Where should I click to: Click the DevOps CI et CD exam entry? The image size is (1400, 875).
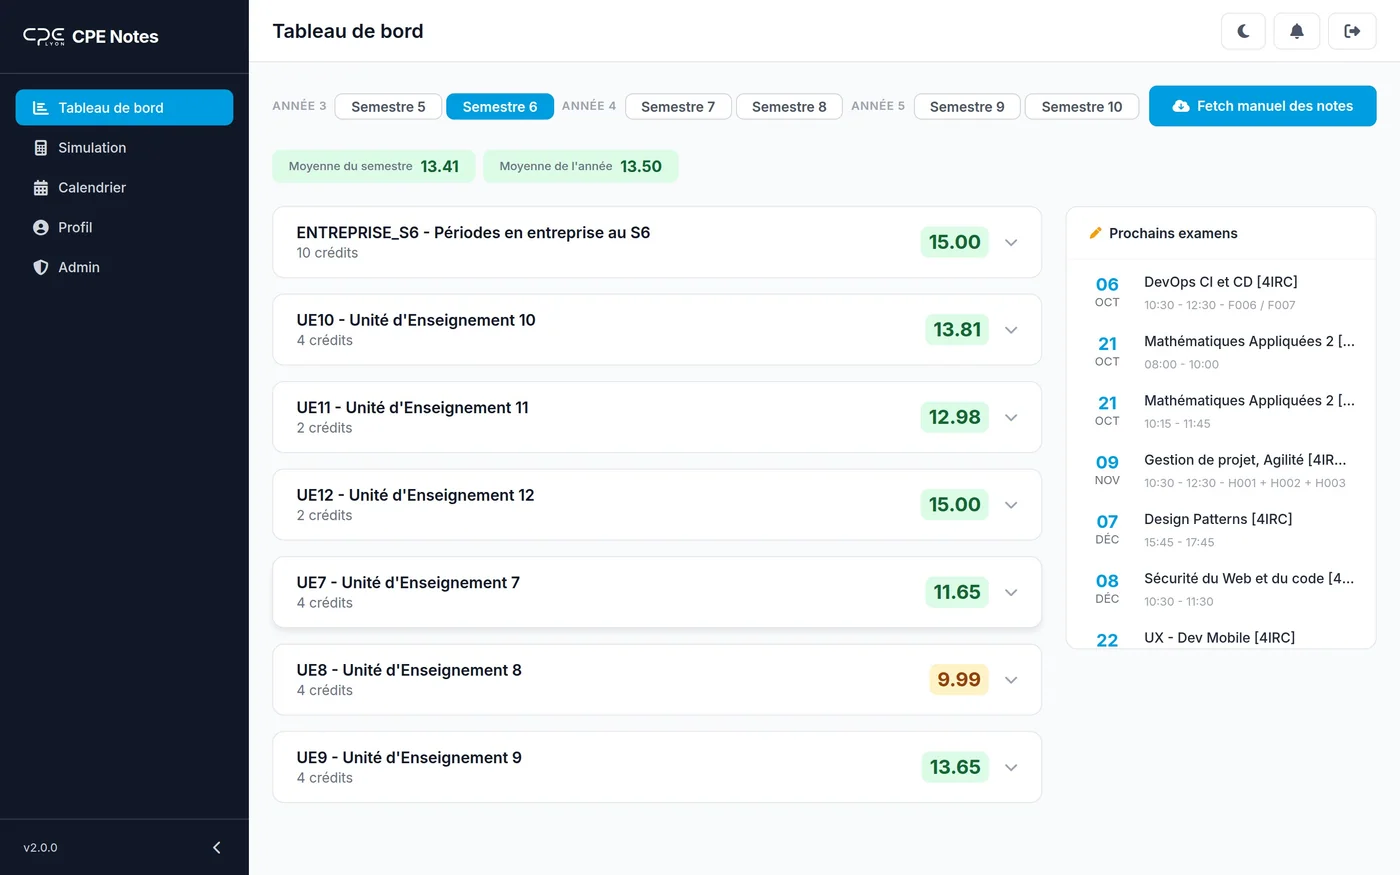point(1221,293)
